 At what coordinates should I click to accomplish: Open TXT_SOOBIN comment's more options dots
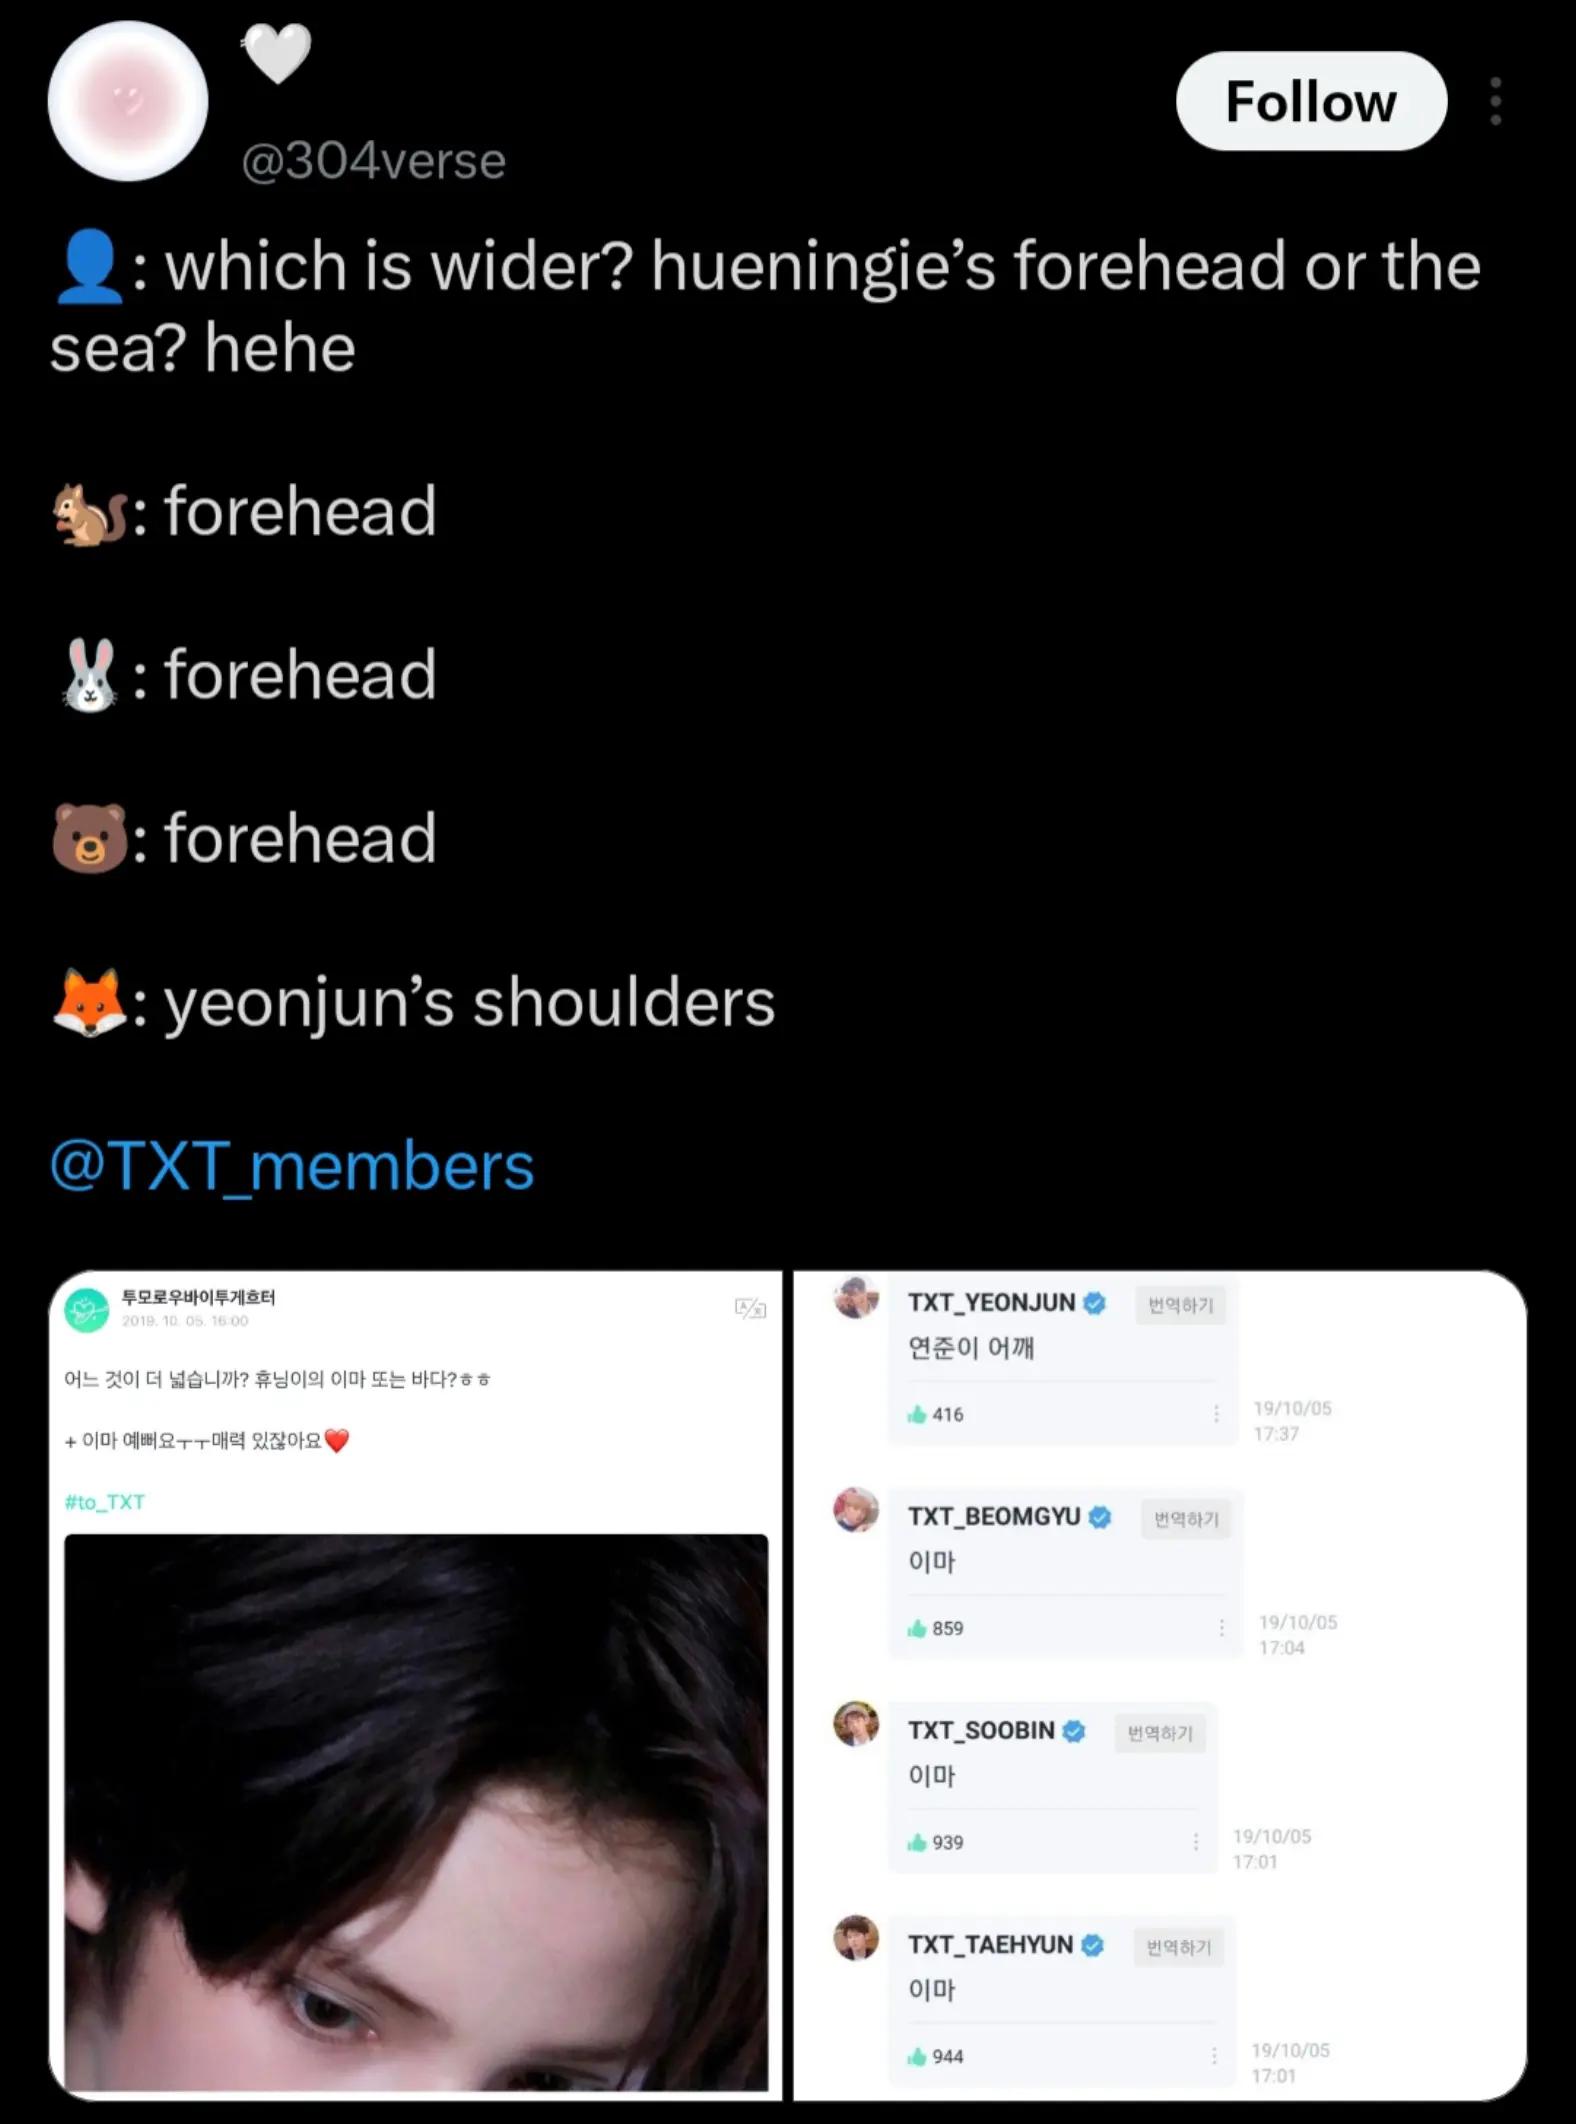coord(1195,1842)
